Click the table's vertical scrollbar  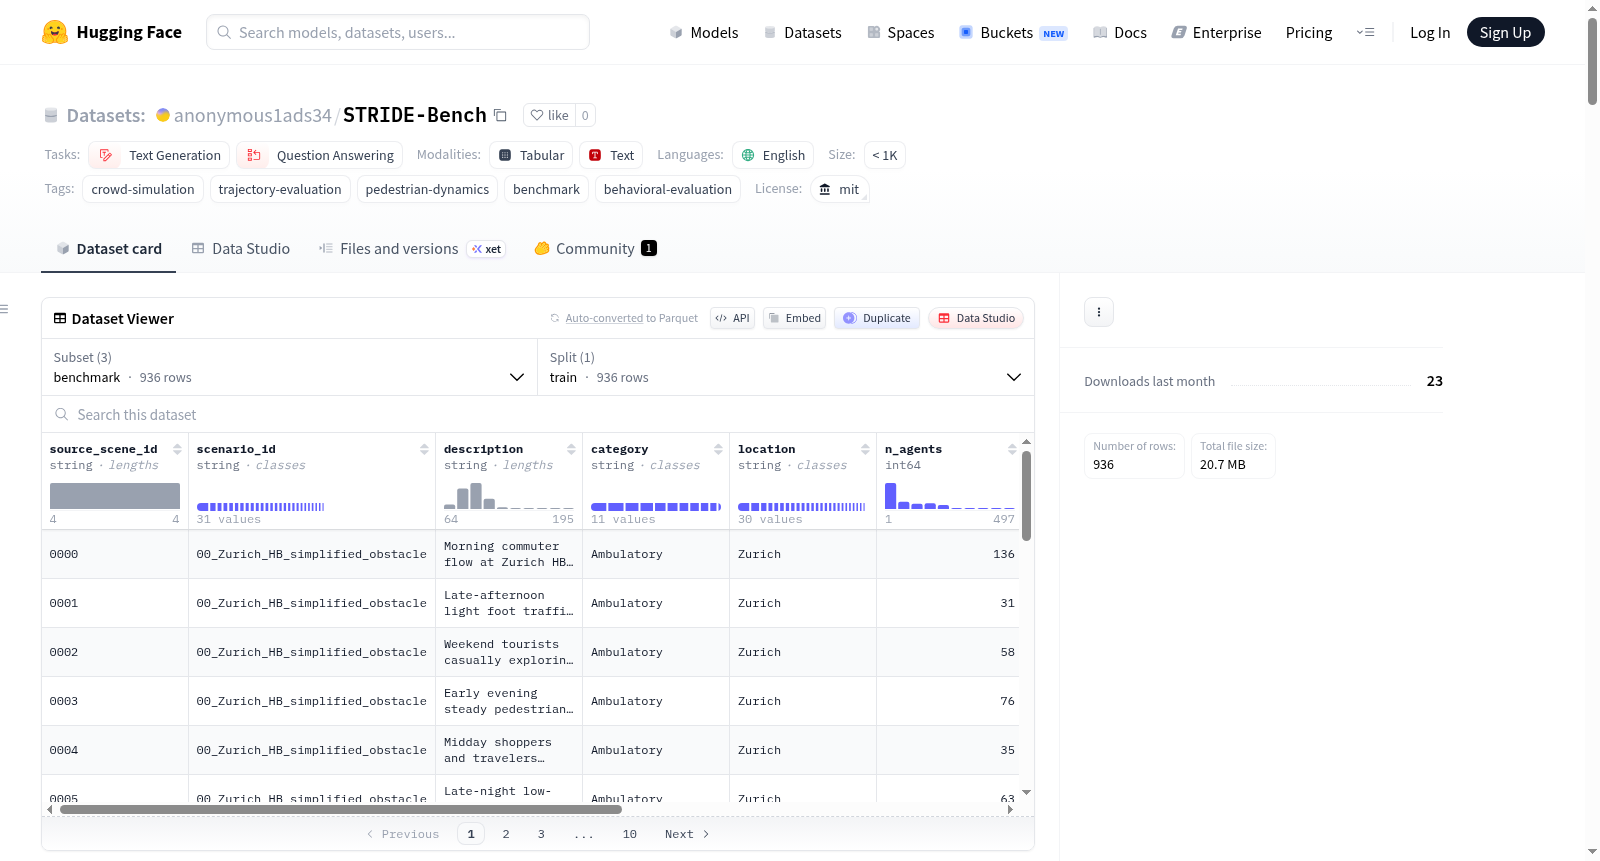pyautogui.click(x=1026, y=496)
